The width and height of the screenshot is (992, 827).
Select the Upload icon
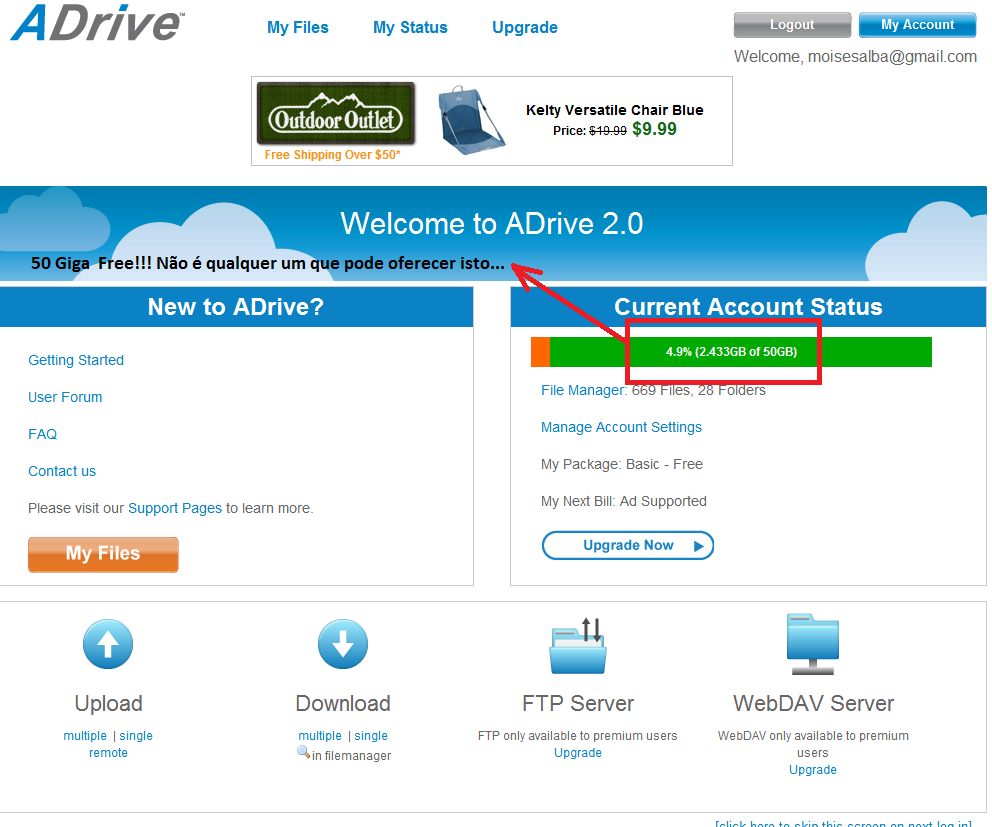[107, 644]
